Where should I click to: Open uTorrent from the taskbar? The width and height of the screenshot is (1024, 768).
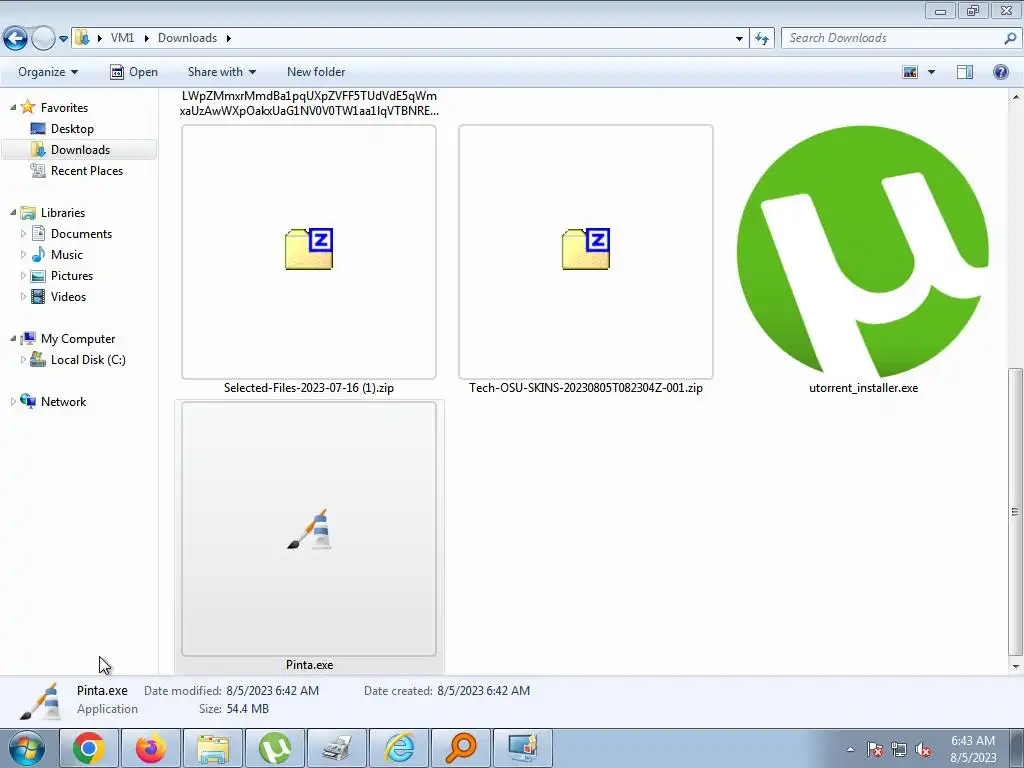[x=275, y=748]
